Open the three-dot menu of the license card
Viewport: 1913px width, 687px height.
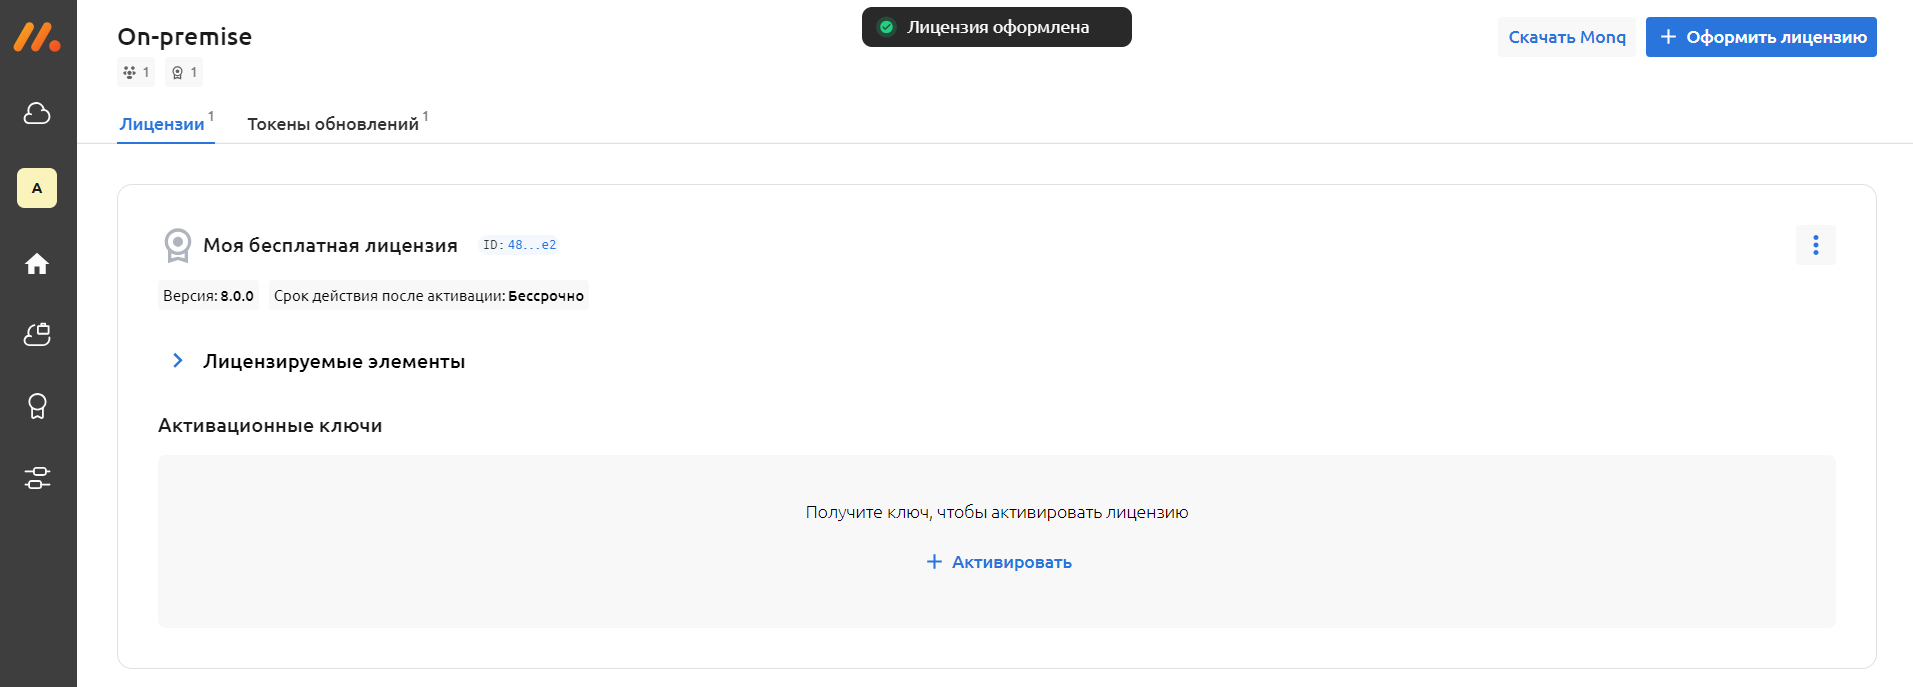click(x=1815, y=245)
